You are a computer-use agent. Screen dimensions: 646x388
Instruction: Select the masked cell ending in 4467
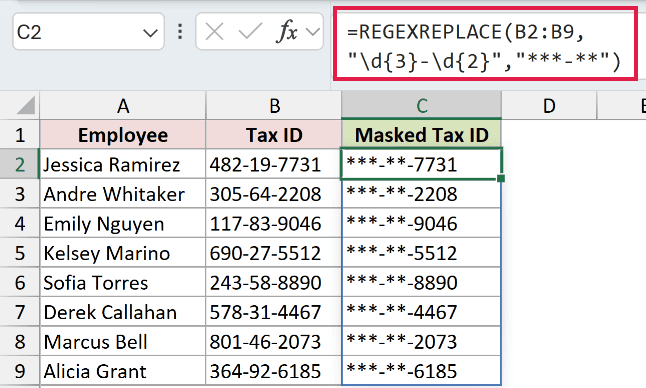(x=421, y=312)
